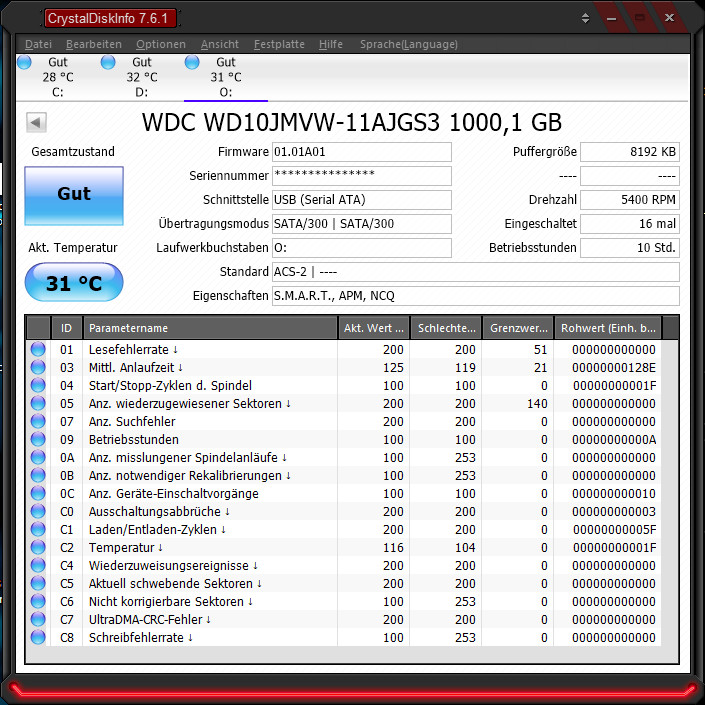The image size is (705, 705).
Task: Click raw value 00000000005F
Action: click(x=614, y=530)
